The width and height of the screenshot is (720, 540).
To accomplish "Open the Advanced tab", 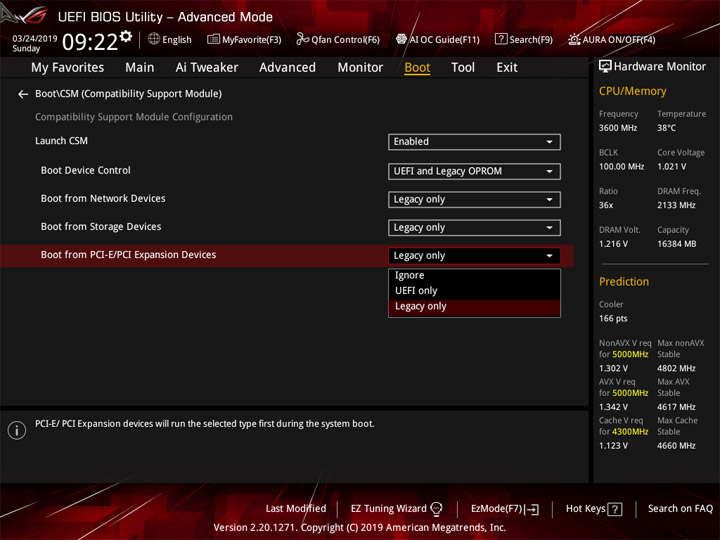I will point(287,68).
